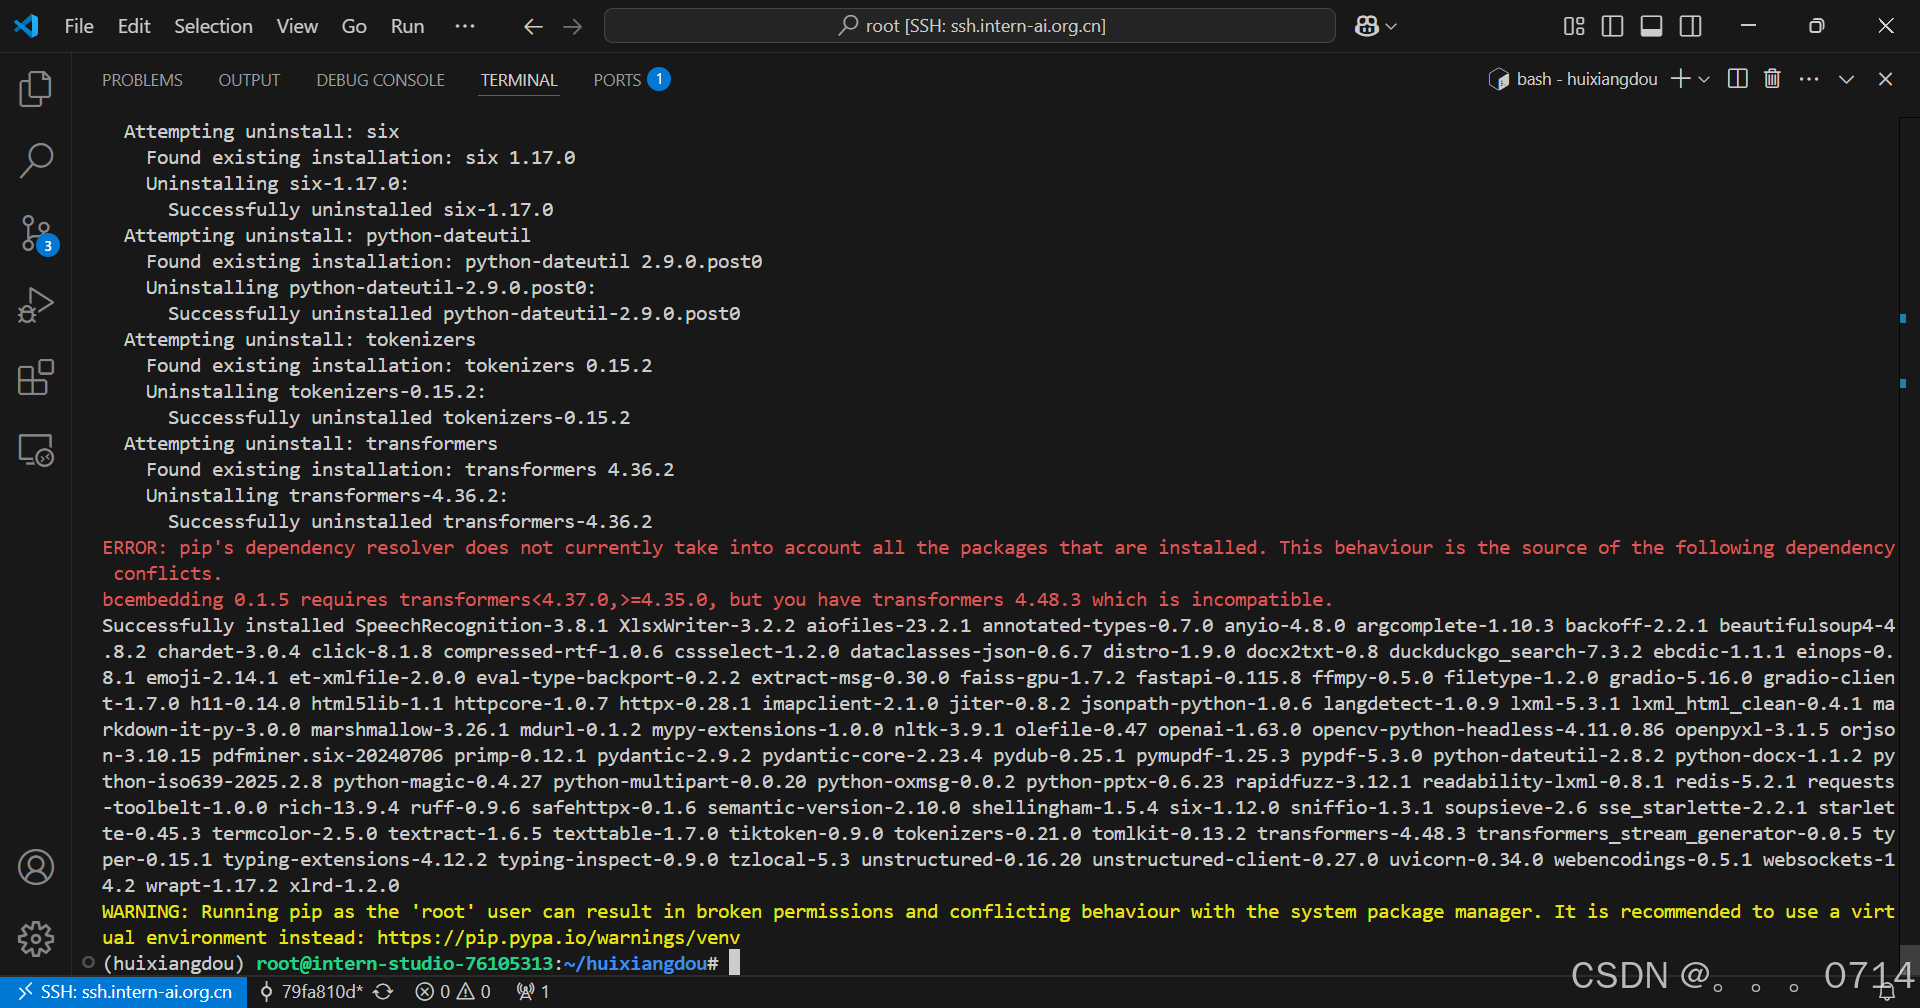Open Remote Explorer view
1920x1008 pixels.
pos(36,450)
